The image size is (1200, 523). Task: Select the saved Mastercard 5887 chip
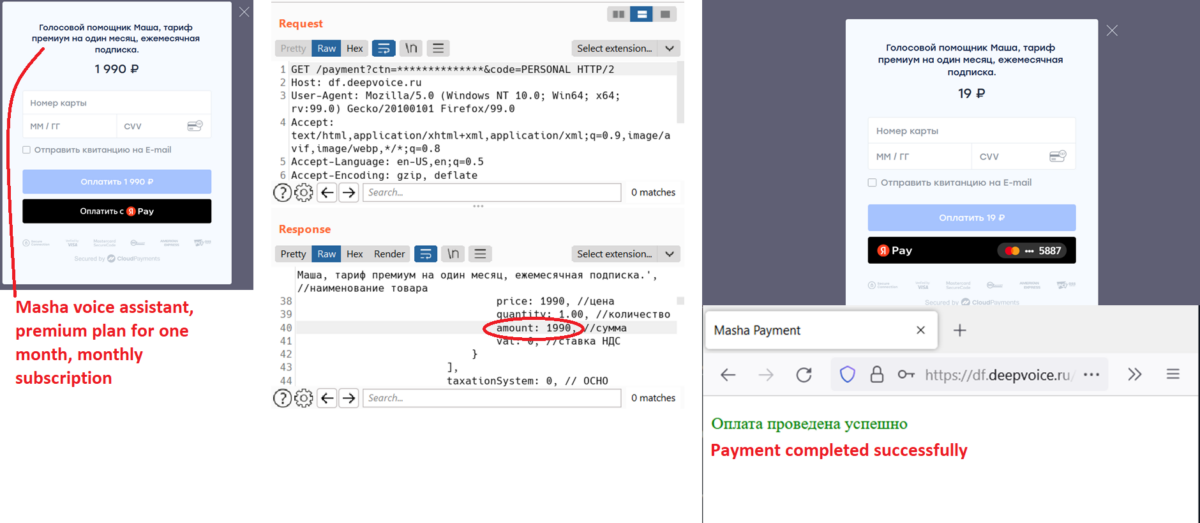tap(1033, 250)
